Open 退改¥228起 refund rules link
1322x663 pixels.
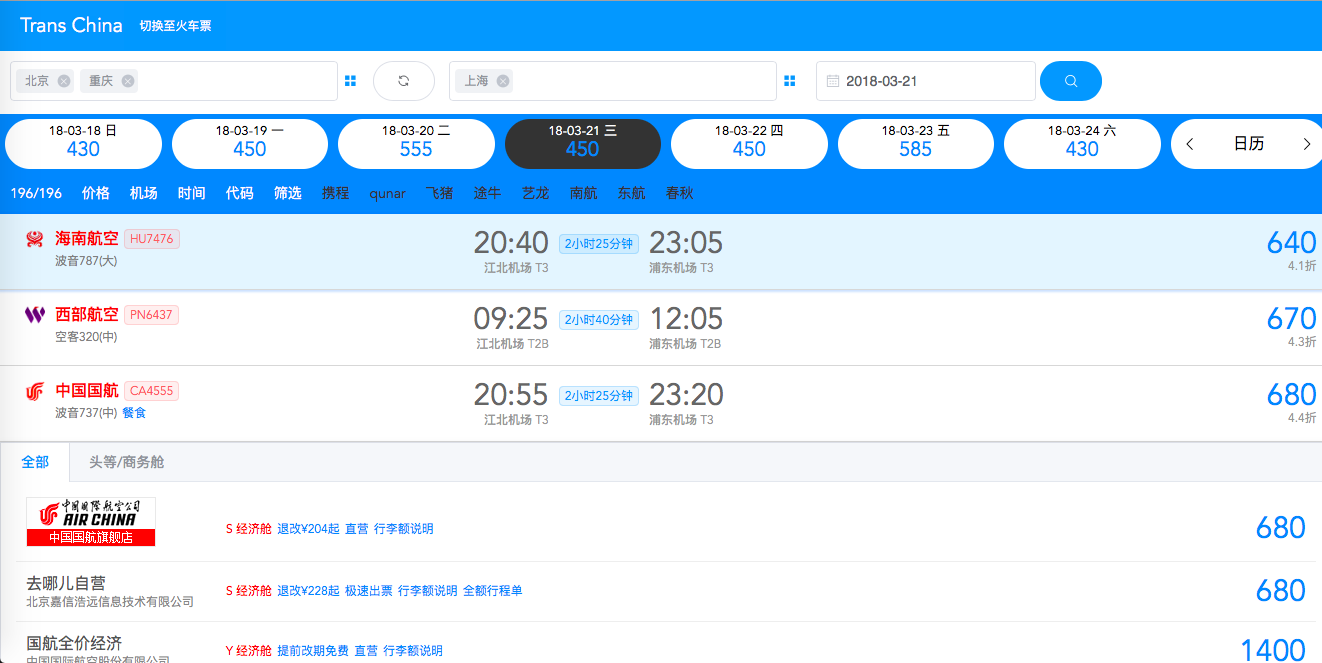[308, 591]
